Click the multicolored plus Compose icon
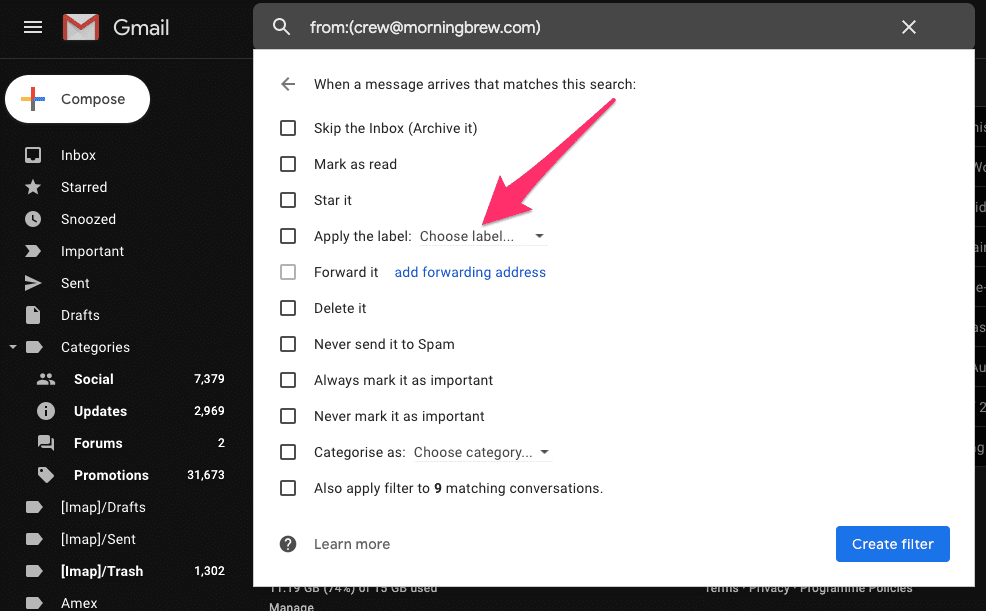Image resolution: width=986 pixels, height=611 pixels. pos(33,99)
